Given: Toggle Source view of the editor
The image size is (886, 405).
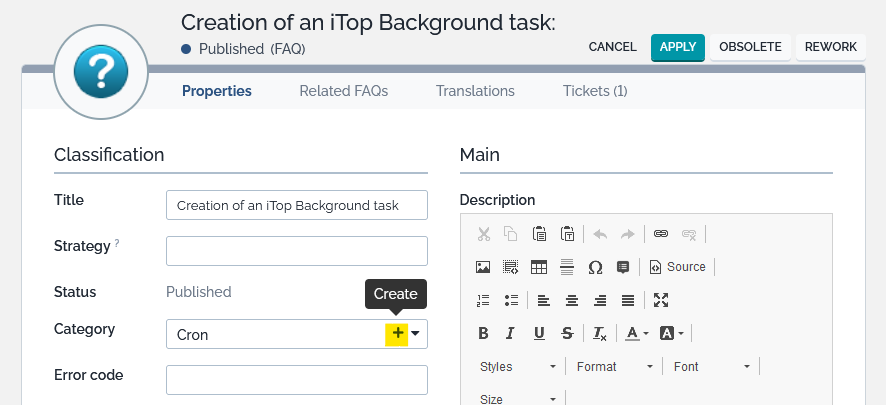Looking at the screenshot, I should click(677, 267).
